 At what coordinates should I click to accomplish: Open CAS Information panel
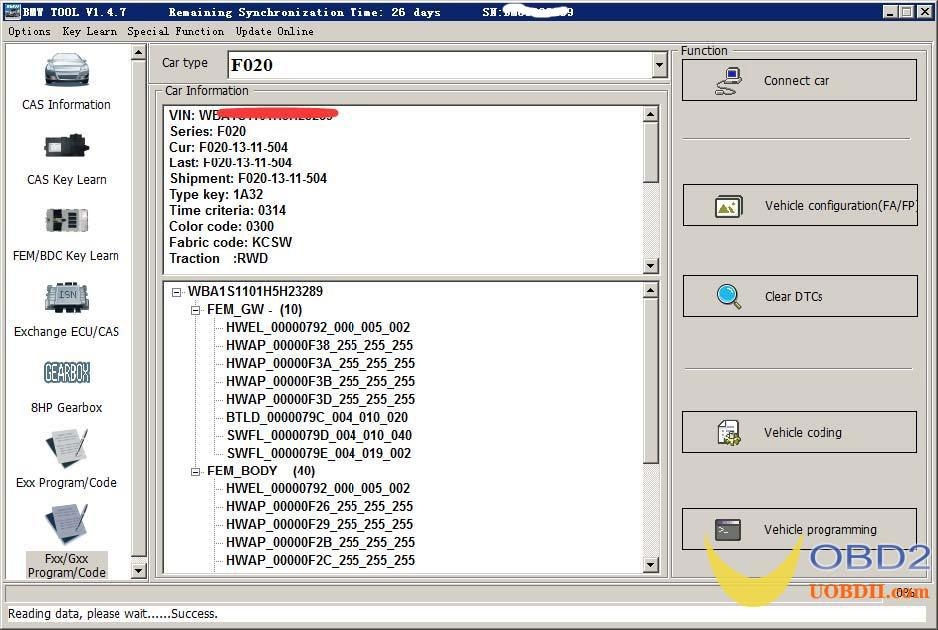66,80
